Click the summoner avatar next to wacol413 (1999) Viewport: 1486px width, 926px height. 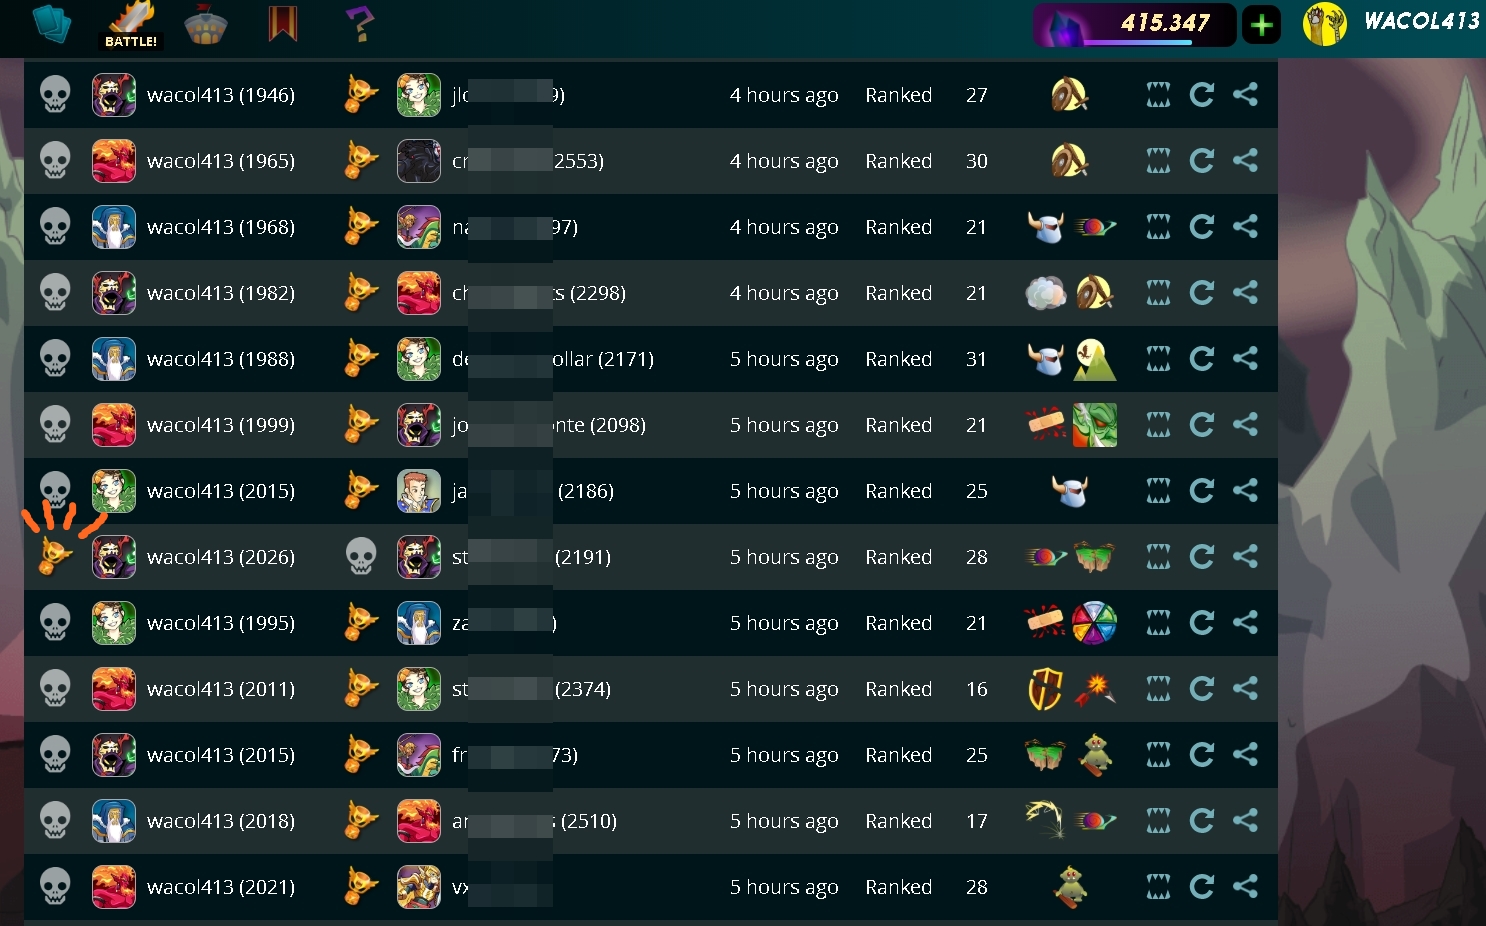[x=114, y=425]
